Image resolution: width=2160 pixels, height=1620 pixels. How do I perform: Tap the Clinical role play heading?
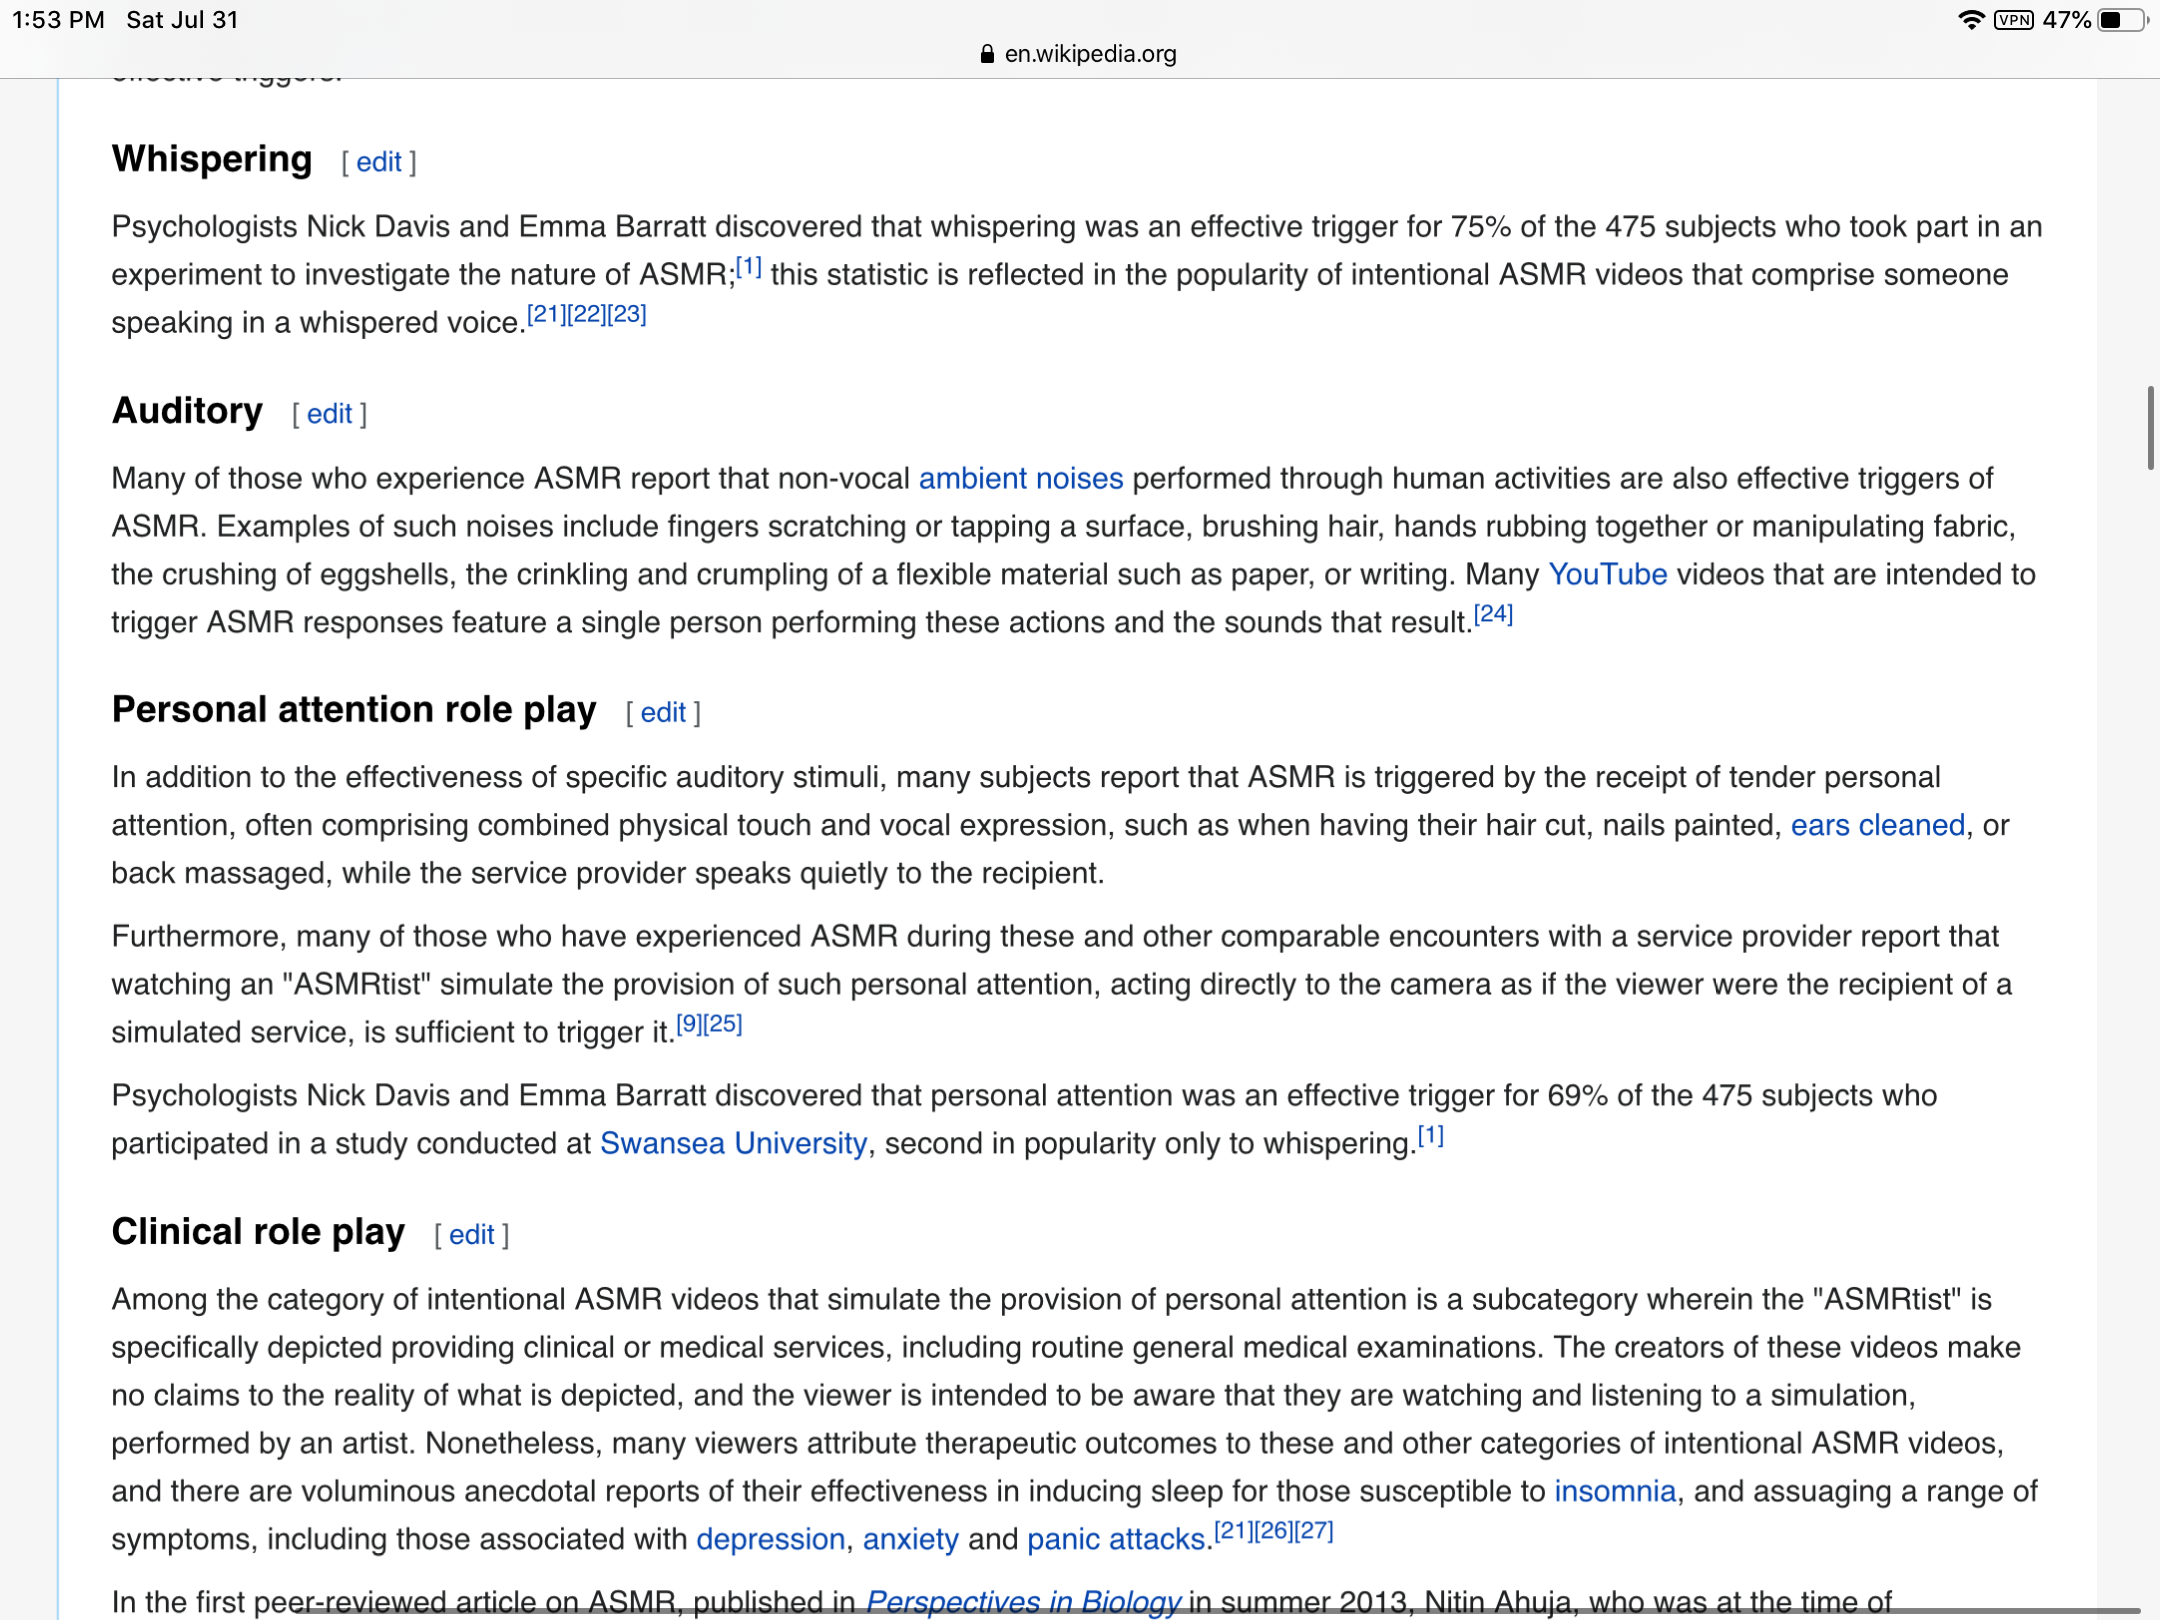[x=258, y=1232]
